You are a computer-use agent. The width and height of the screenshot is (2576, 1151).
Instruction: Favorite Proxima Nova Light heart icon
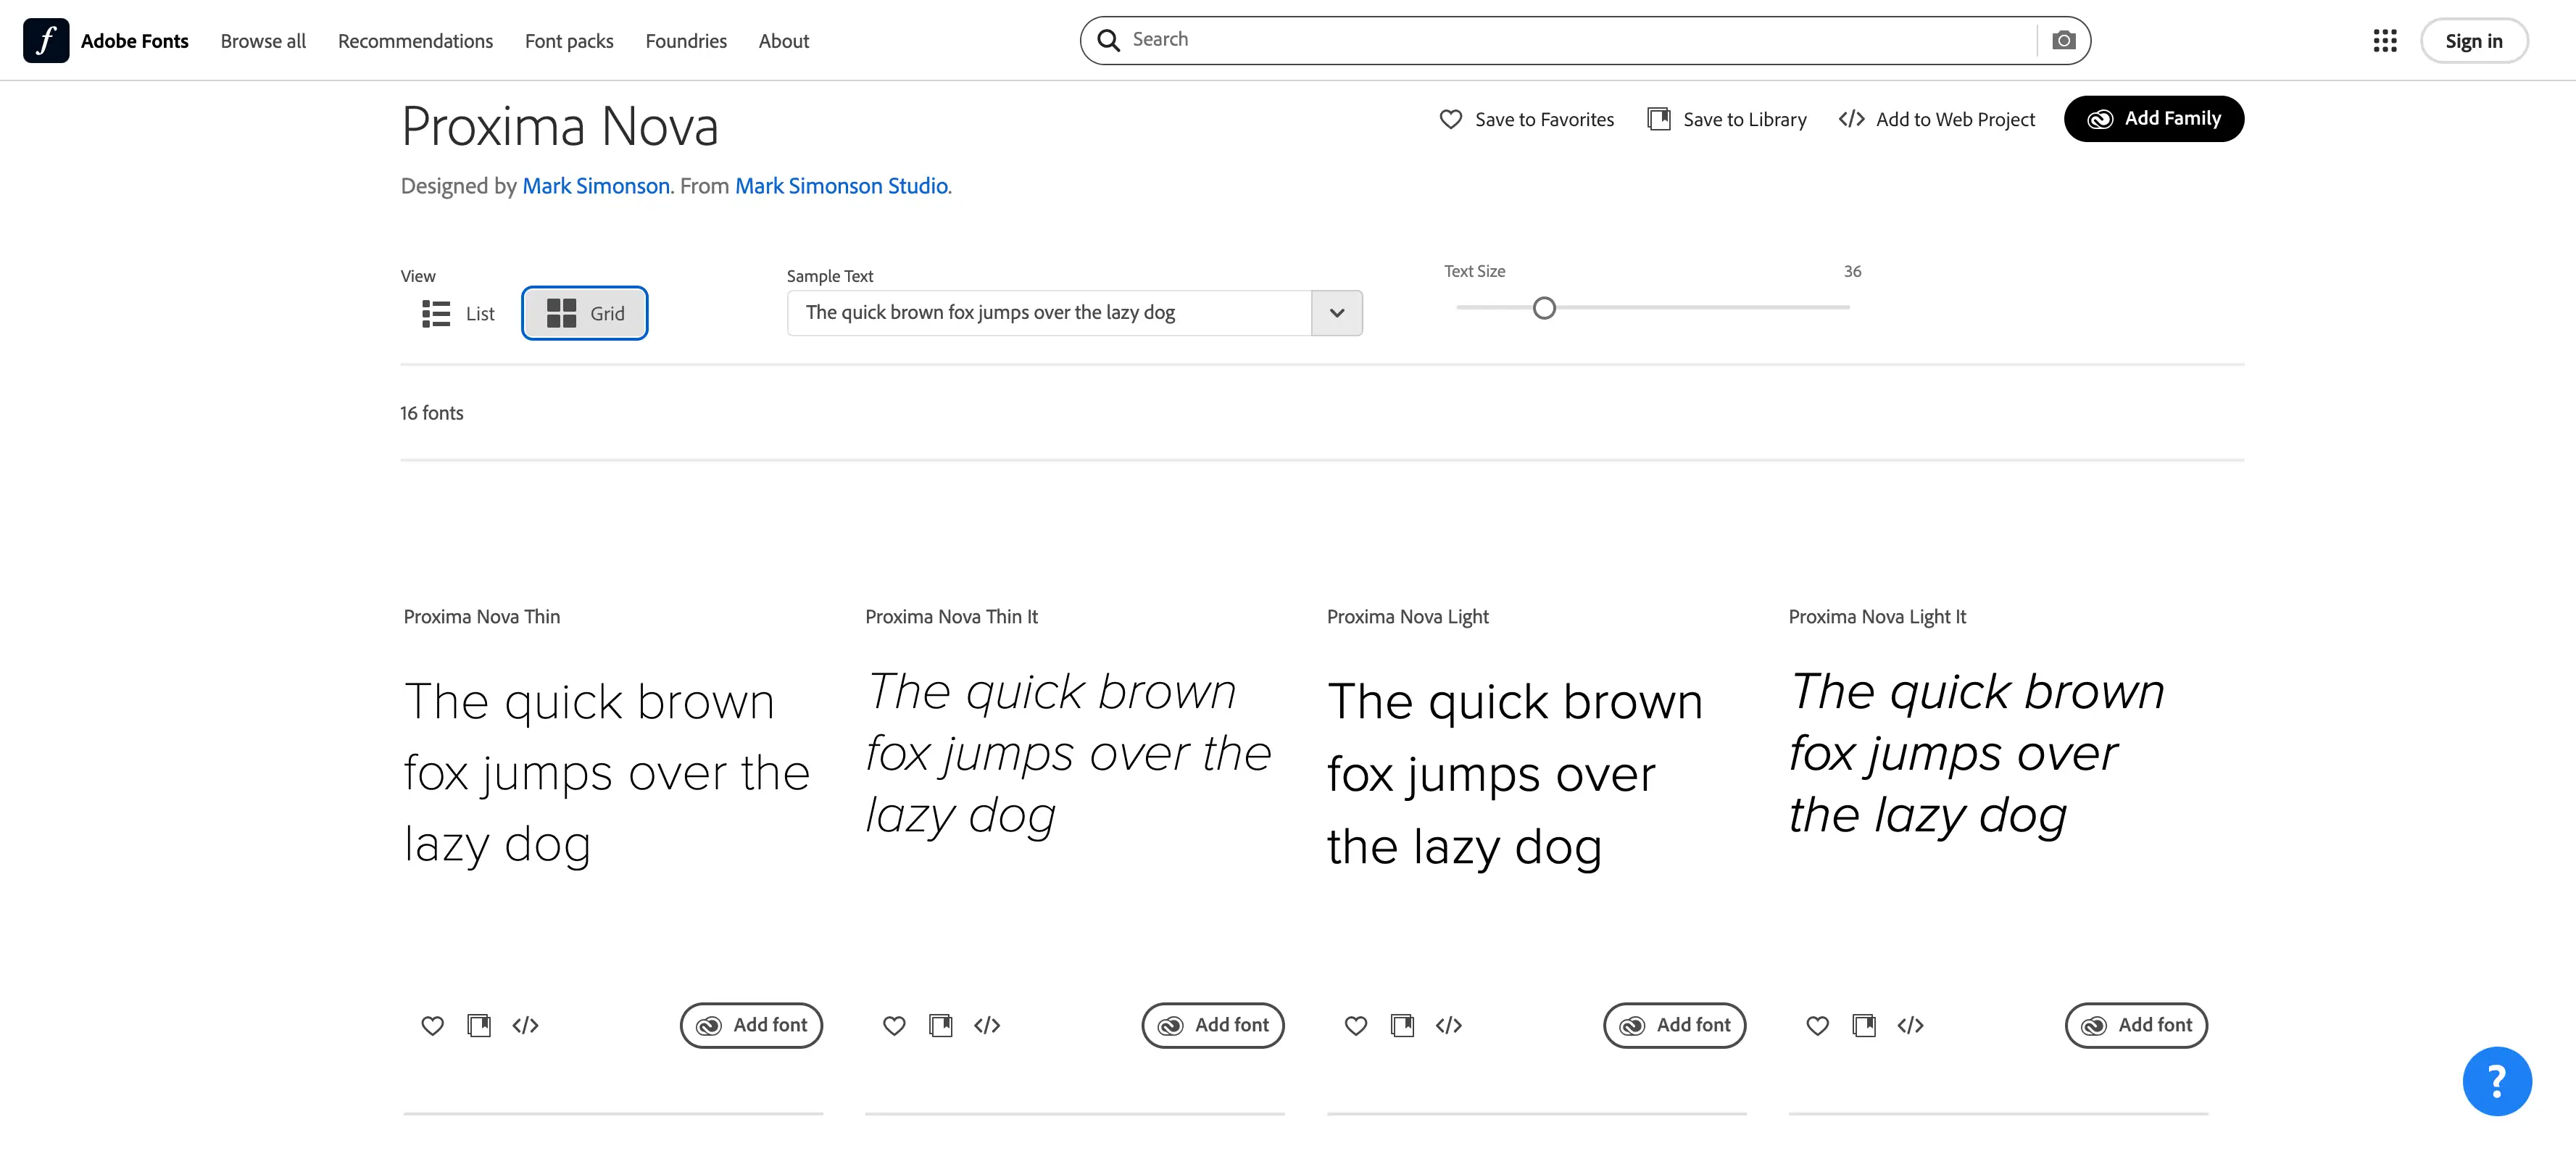click(1356, 1025)
